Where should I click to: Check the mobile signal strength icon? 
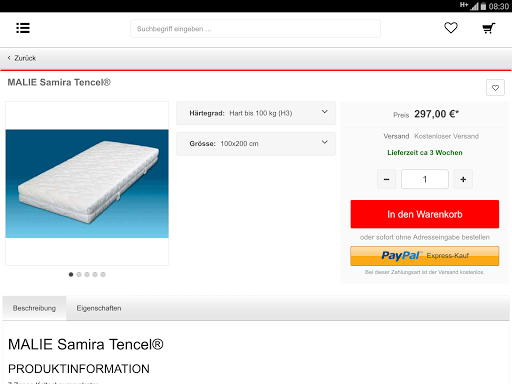click(474, 6)
